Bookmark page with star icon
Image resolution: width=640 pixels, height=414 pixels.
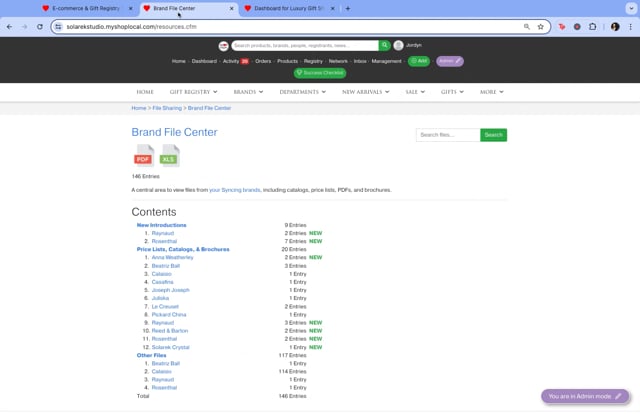pos(540,27)
